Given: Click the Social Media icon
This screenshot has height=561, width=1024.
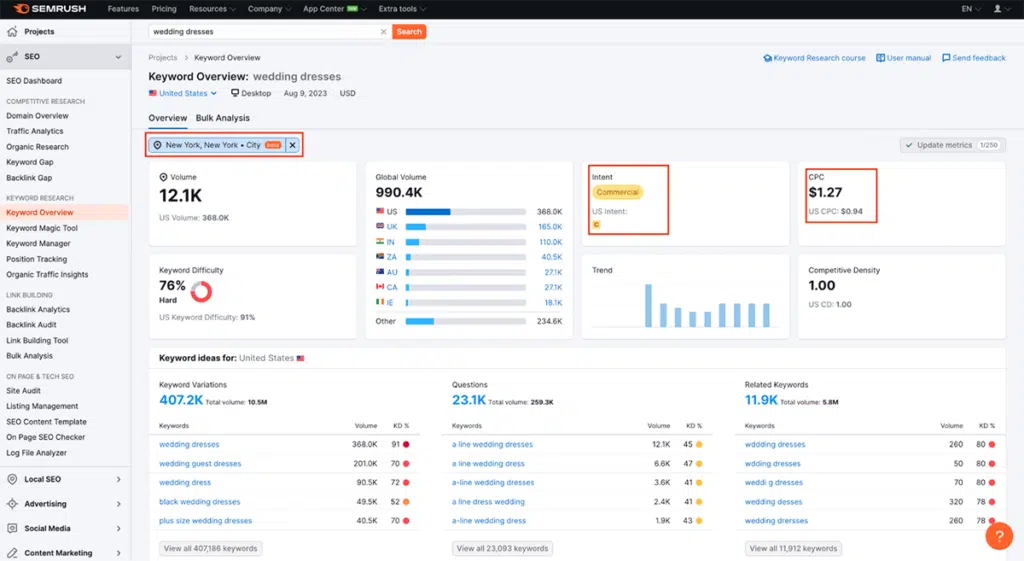Looking at the screenshot, I should tap(12, 528).
